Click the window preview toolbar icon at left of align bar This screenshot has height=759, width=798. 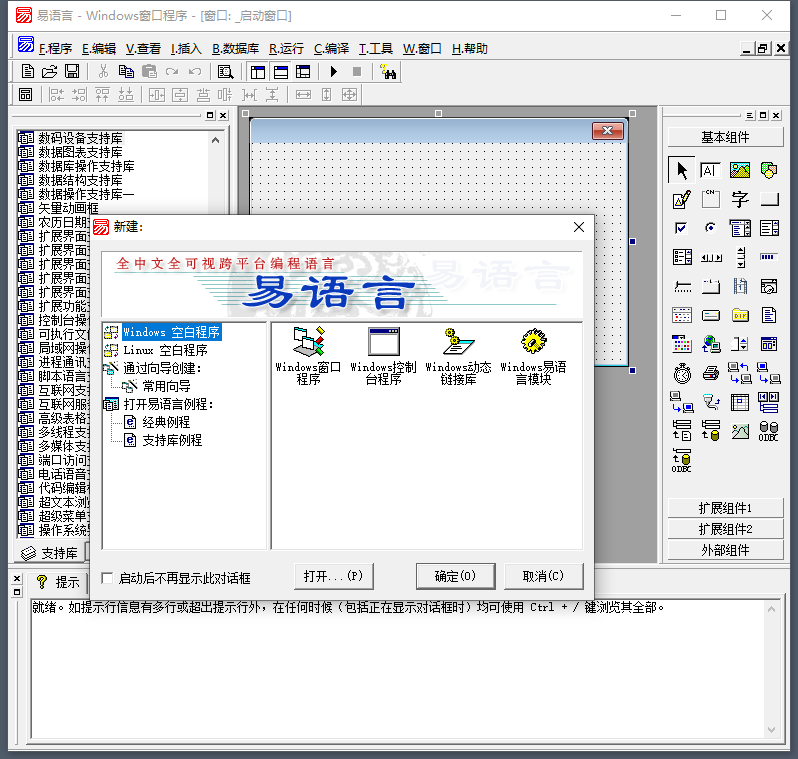(x=25, y=95)
